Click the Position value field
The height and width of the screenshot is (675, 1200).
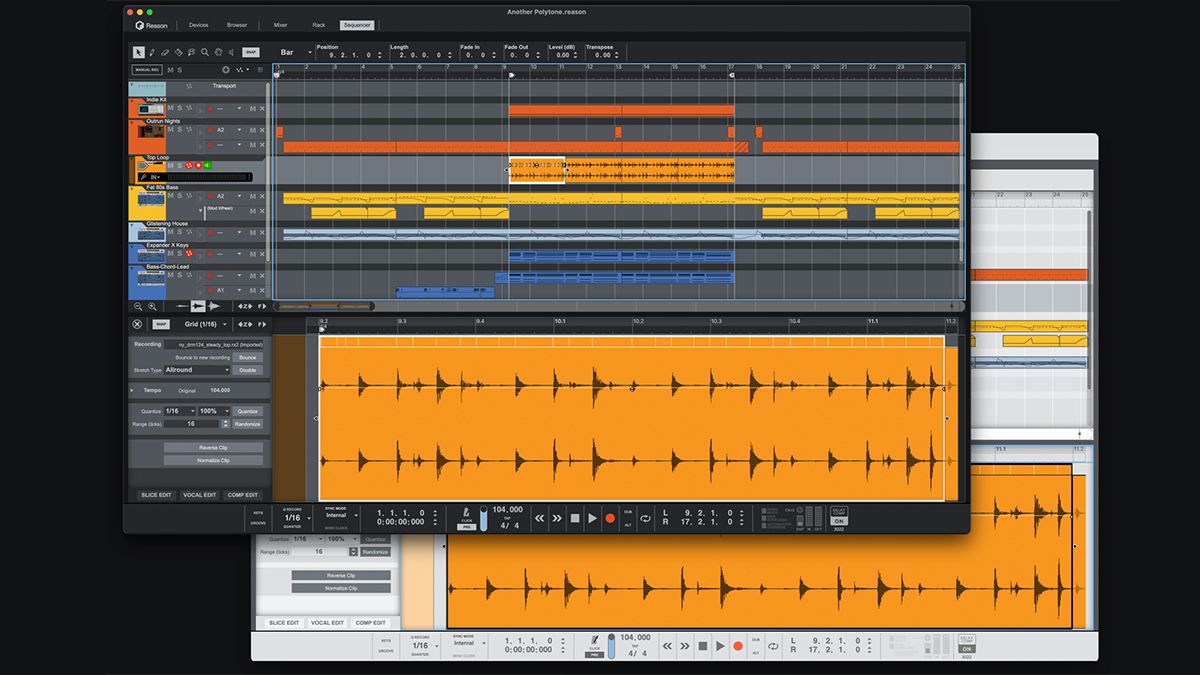point(346,55)
